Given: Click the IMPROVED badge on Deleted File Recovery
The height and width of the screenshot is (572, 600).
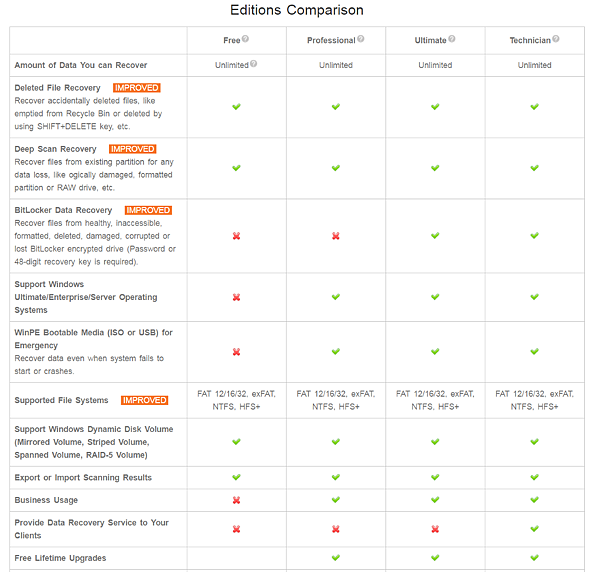Looking at the screenshot, I should [137, 88].
